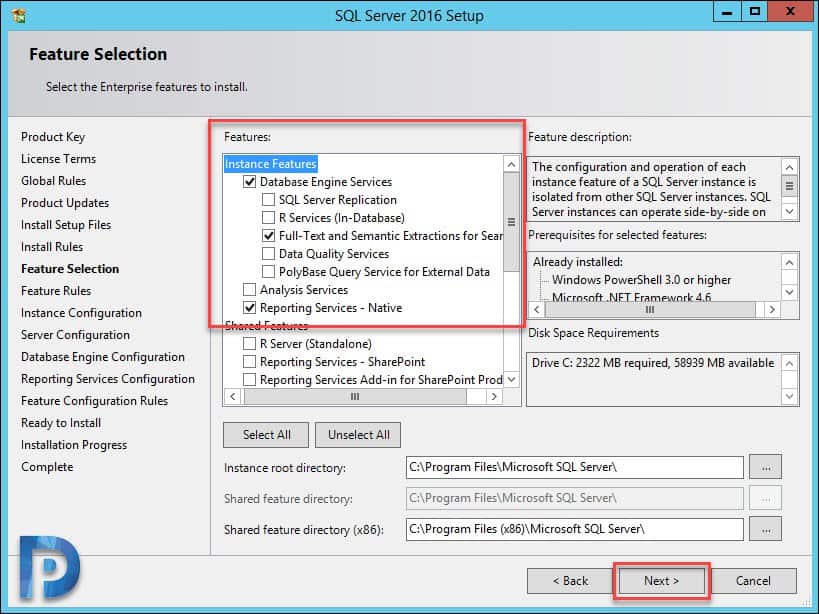Check R Services (In-Database) option
Image resolution: width=819 pixels, height=614 pixels.
[268, 217]
